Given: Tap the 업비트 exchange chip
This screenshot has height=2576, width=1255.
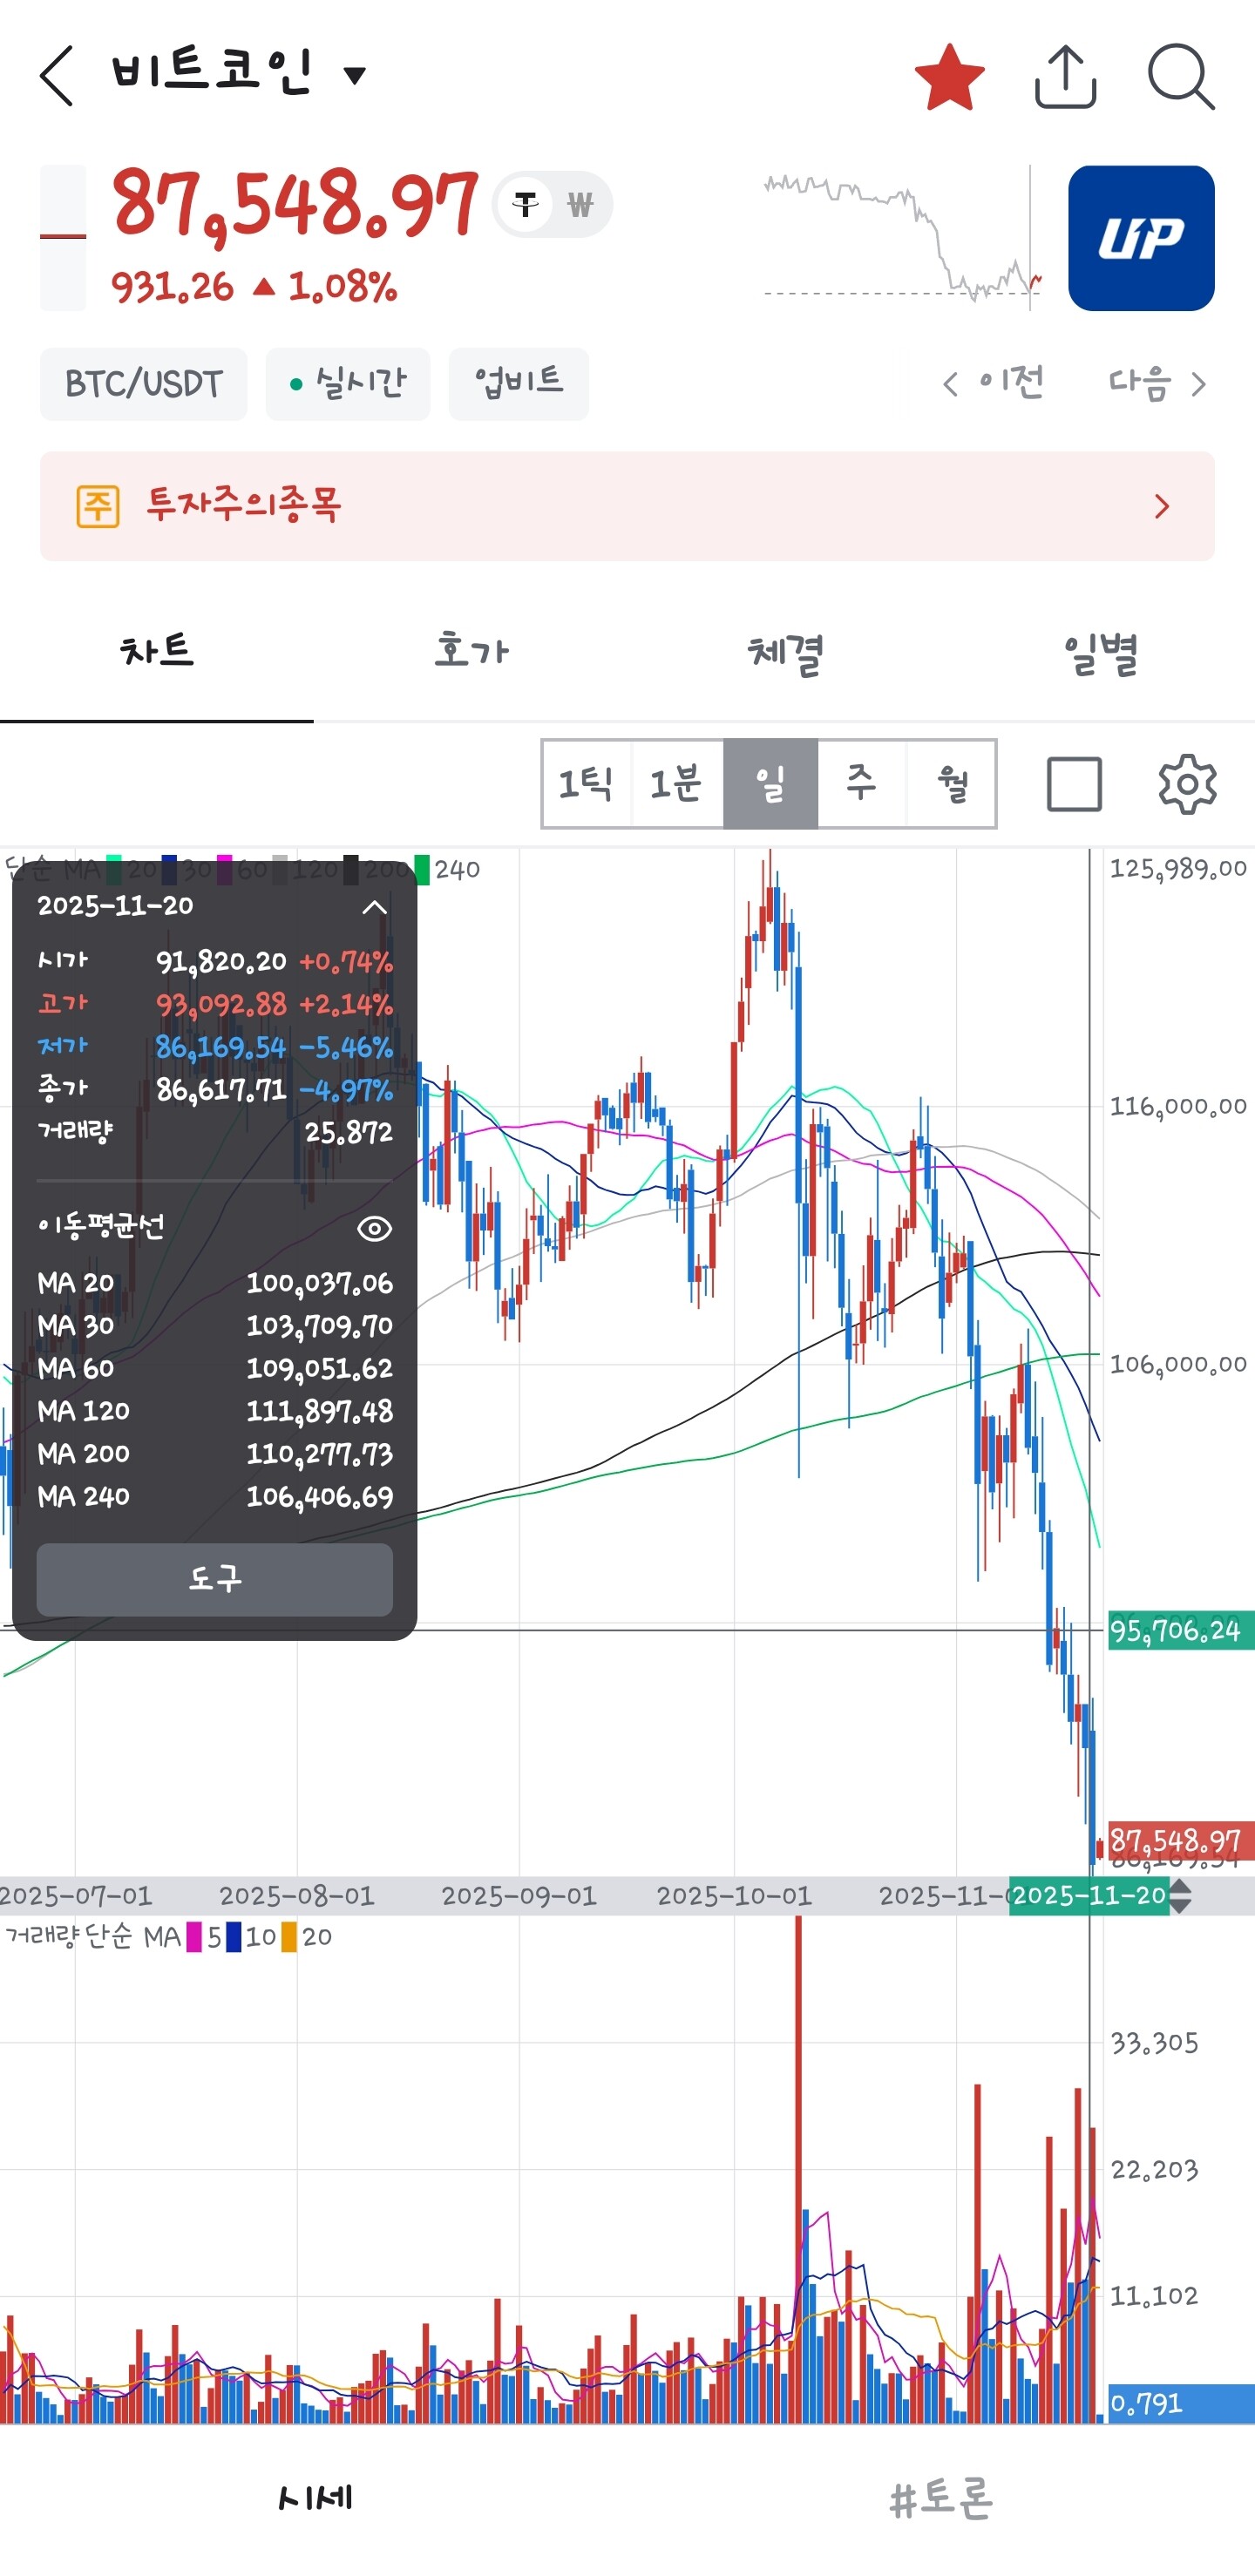Looking at the screenshot, I should (x=518, y=384).
